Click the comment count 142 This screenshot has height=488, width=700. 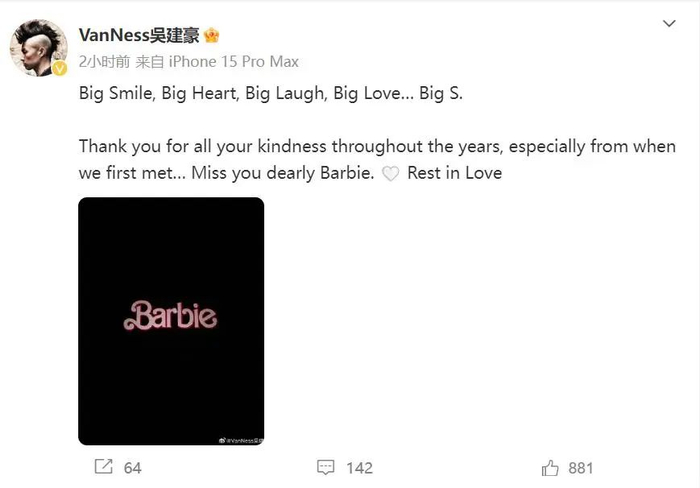tap(358, 467)
